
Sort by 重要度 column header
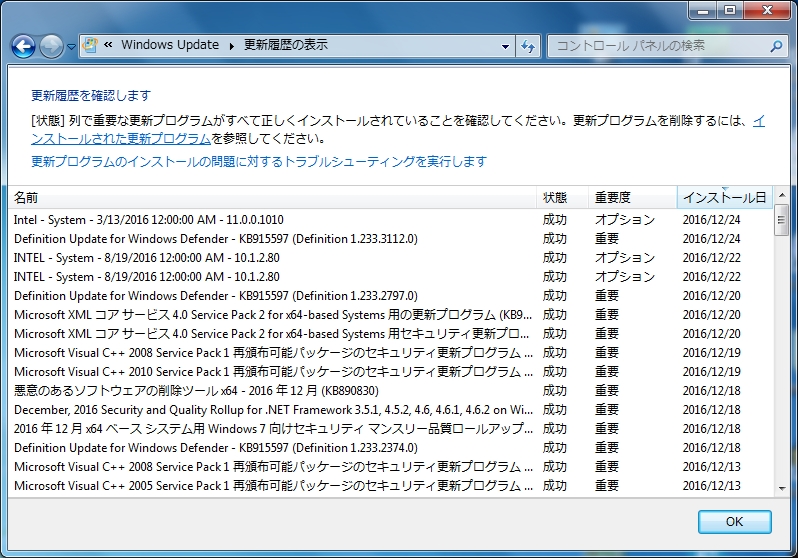pyautogui.click(x=633, y=198)
